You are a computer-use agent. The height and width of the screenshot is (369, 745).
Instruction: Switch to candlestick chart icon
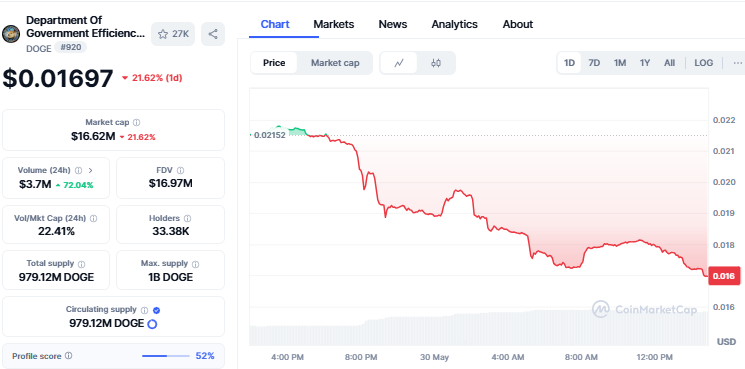(436, 63)
